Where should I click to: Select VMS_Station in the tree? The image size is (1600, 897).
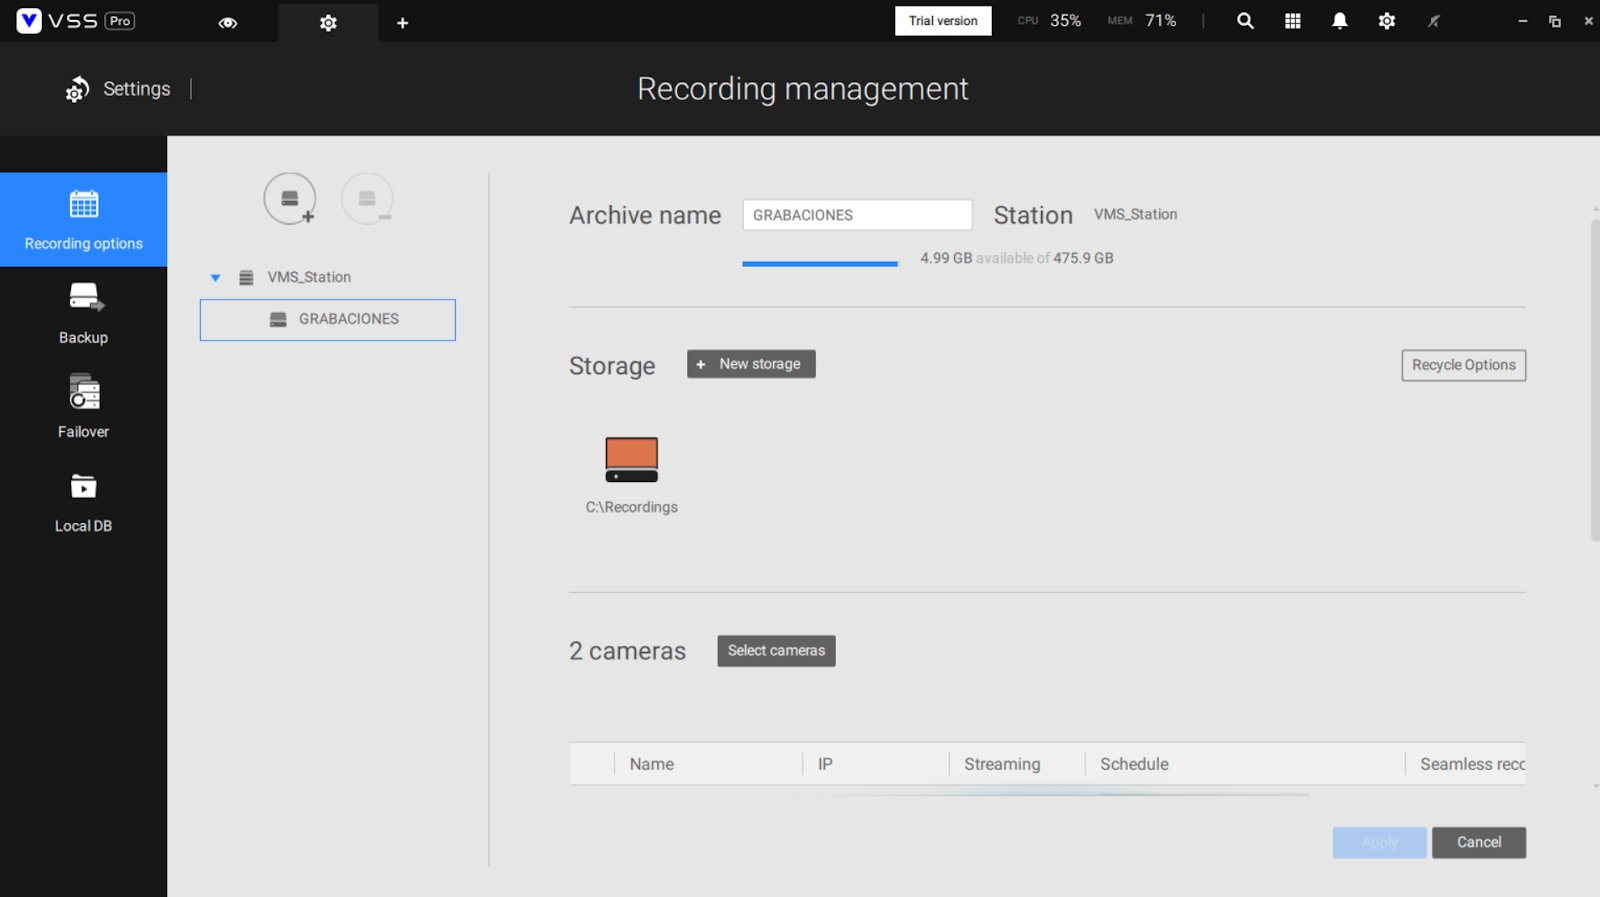[309, 277]
